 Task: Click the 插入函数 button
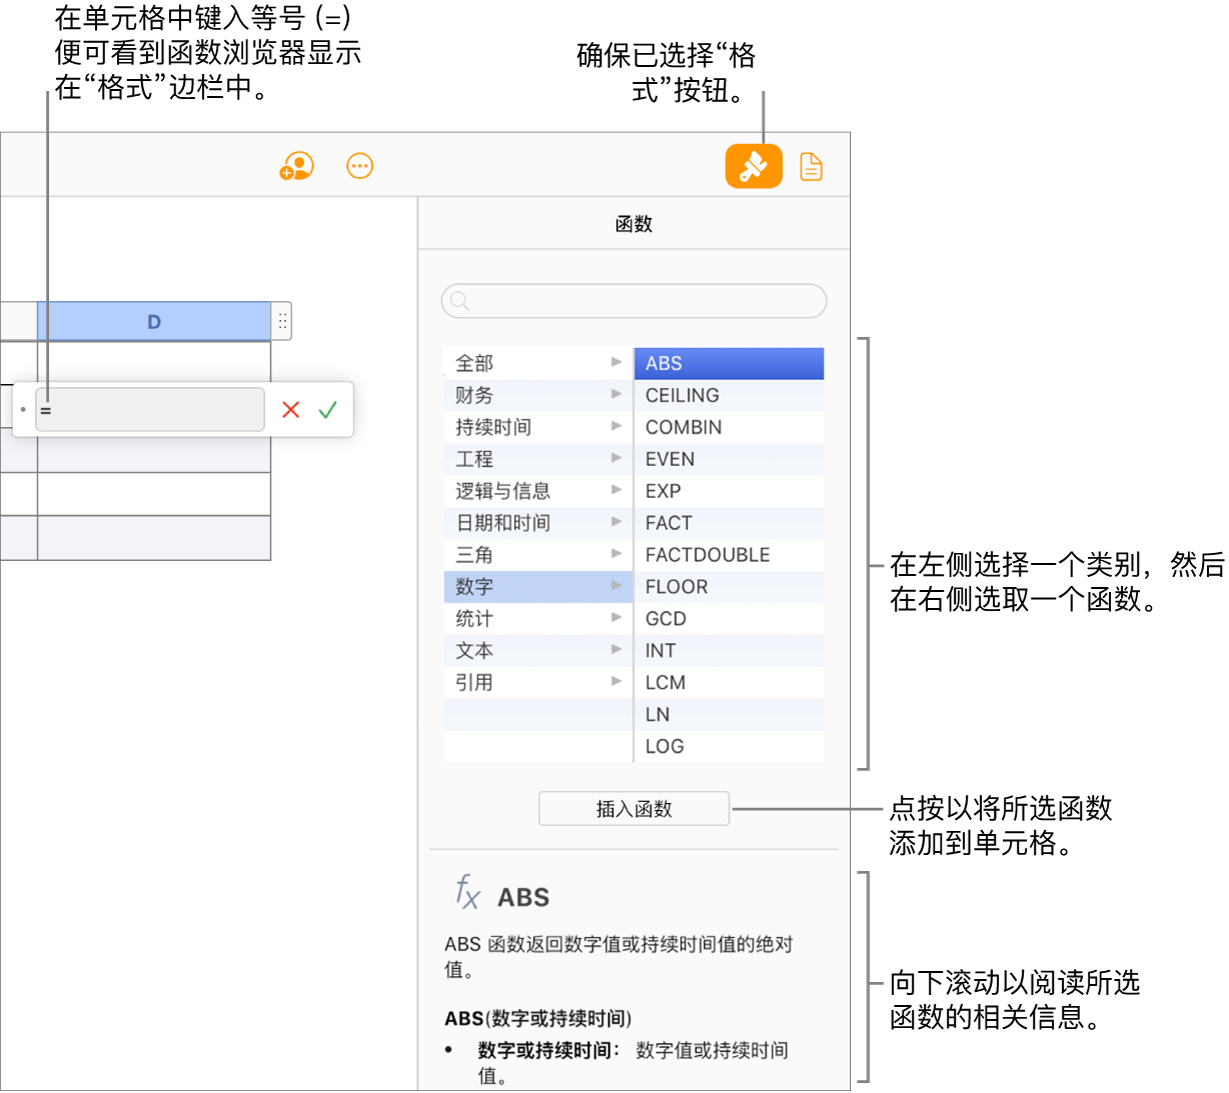click(x=633, y=808)
